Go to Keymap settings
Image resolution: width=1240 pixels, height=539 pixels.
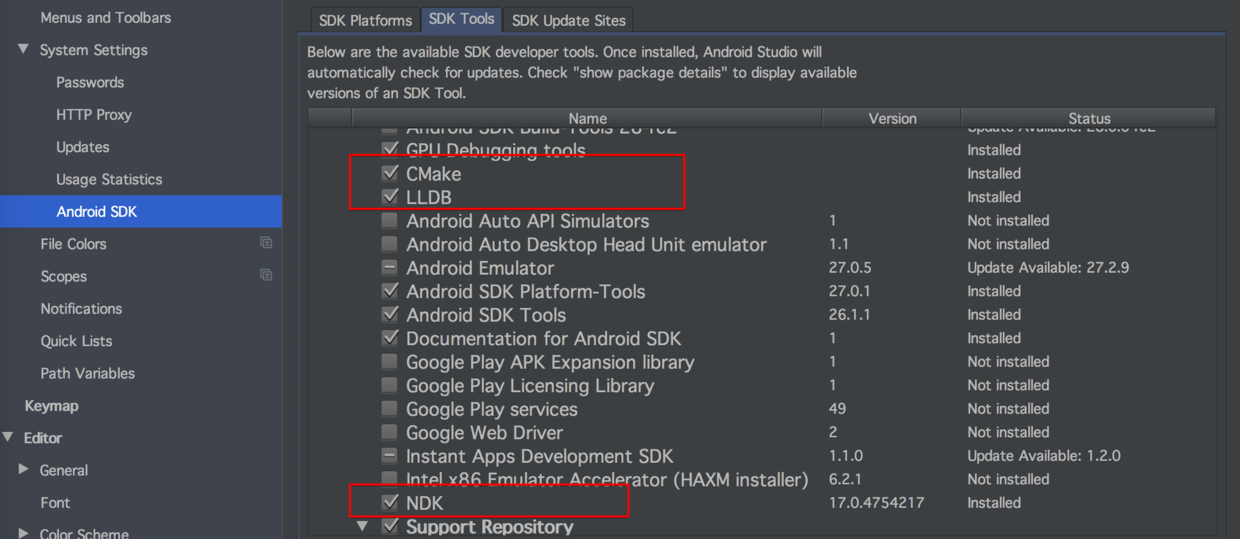click(52, 406)
